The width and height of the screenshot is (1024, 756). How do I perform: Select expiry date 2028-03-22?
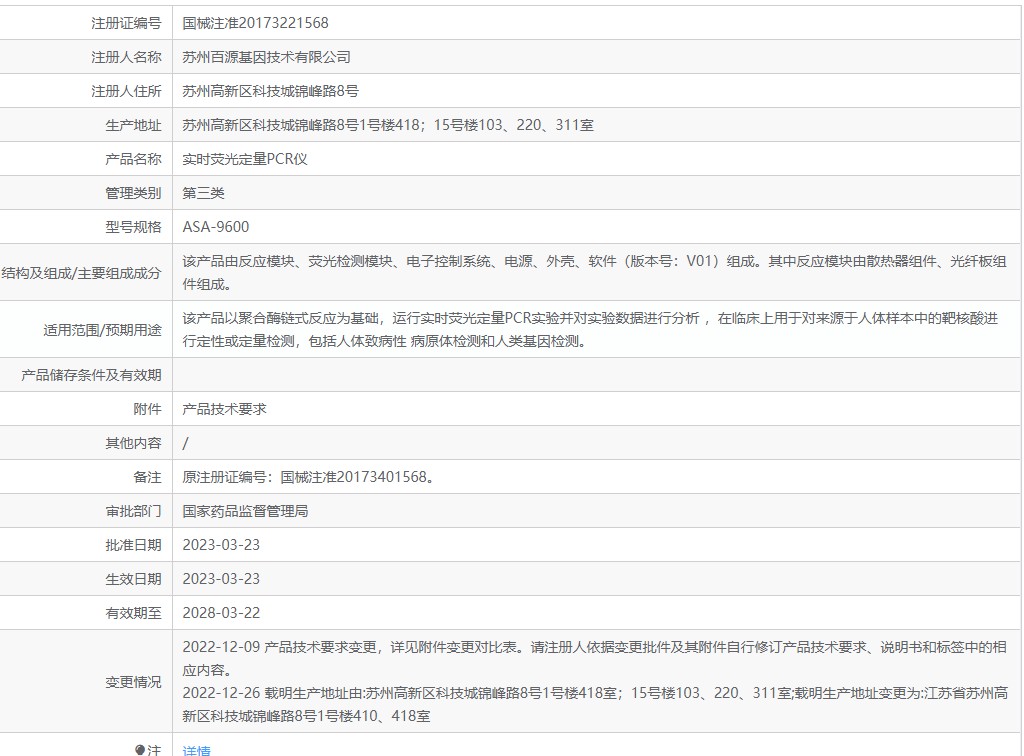221,612
